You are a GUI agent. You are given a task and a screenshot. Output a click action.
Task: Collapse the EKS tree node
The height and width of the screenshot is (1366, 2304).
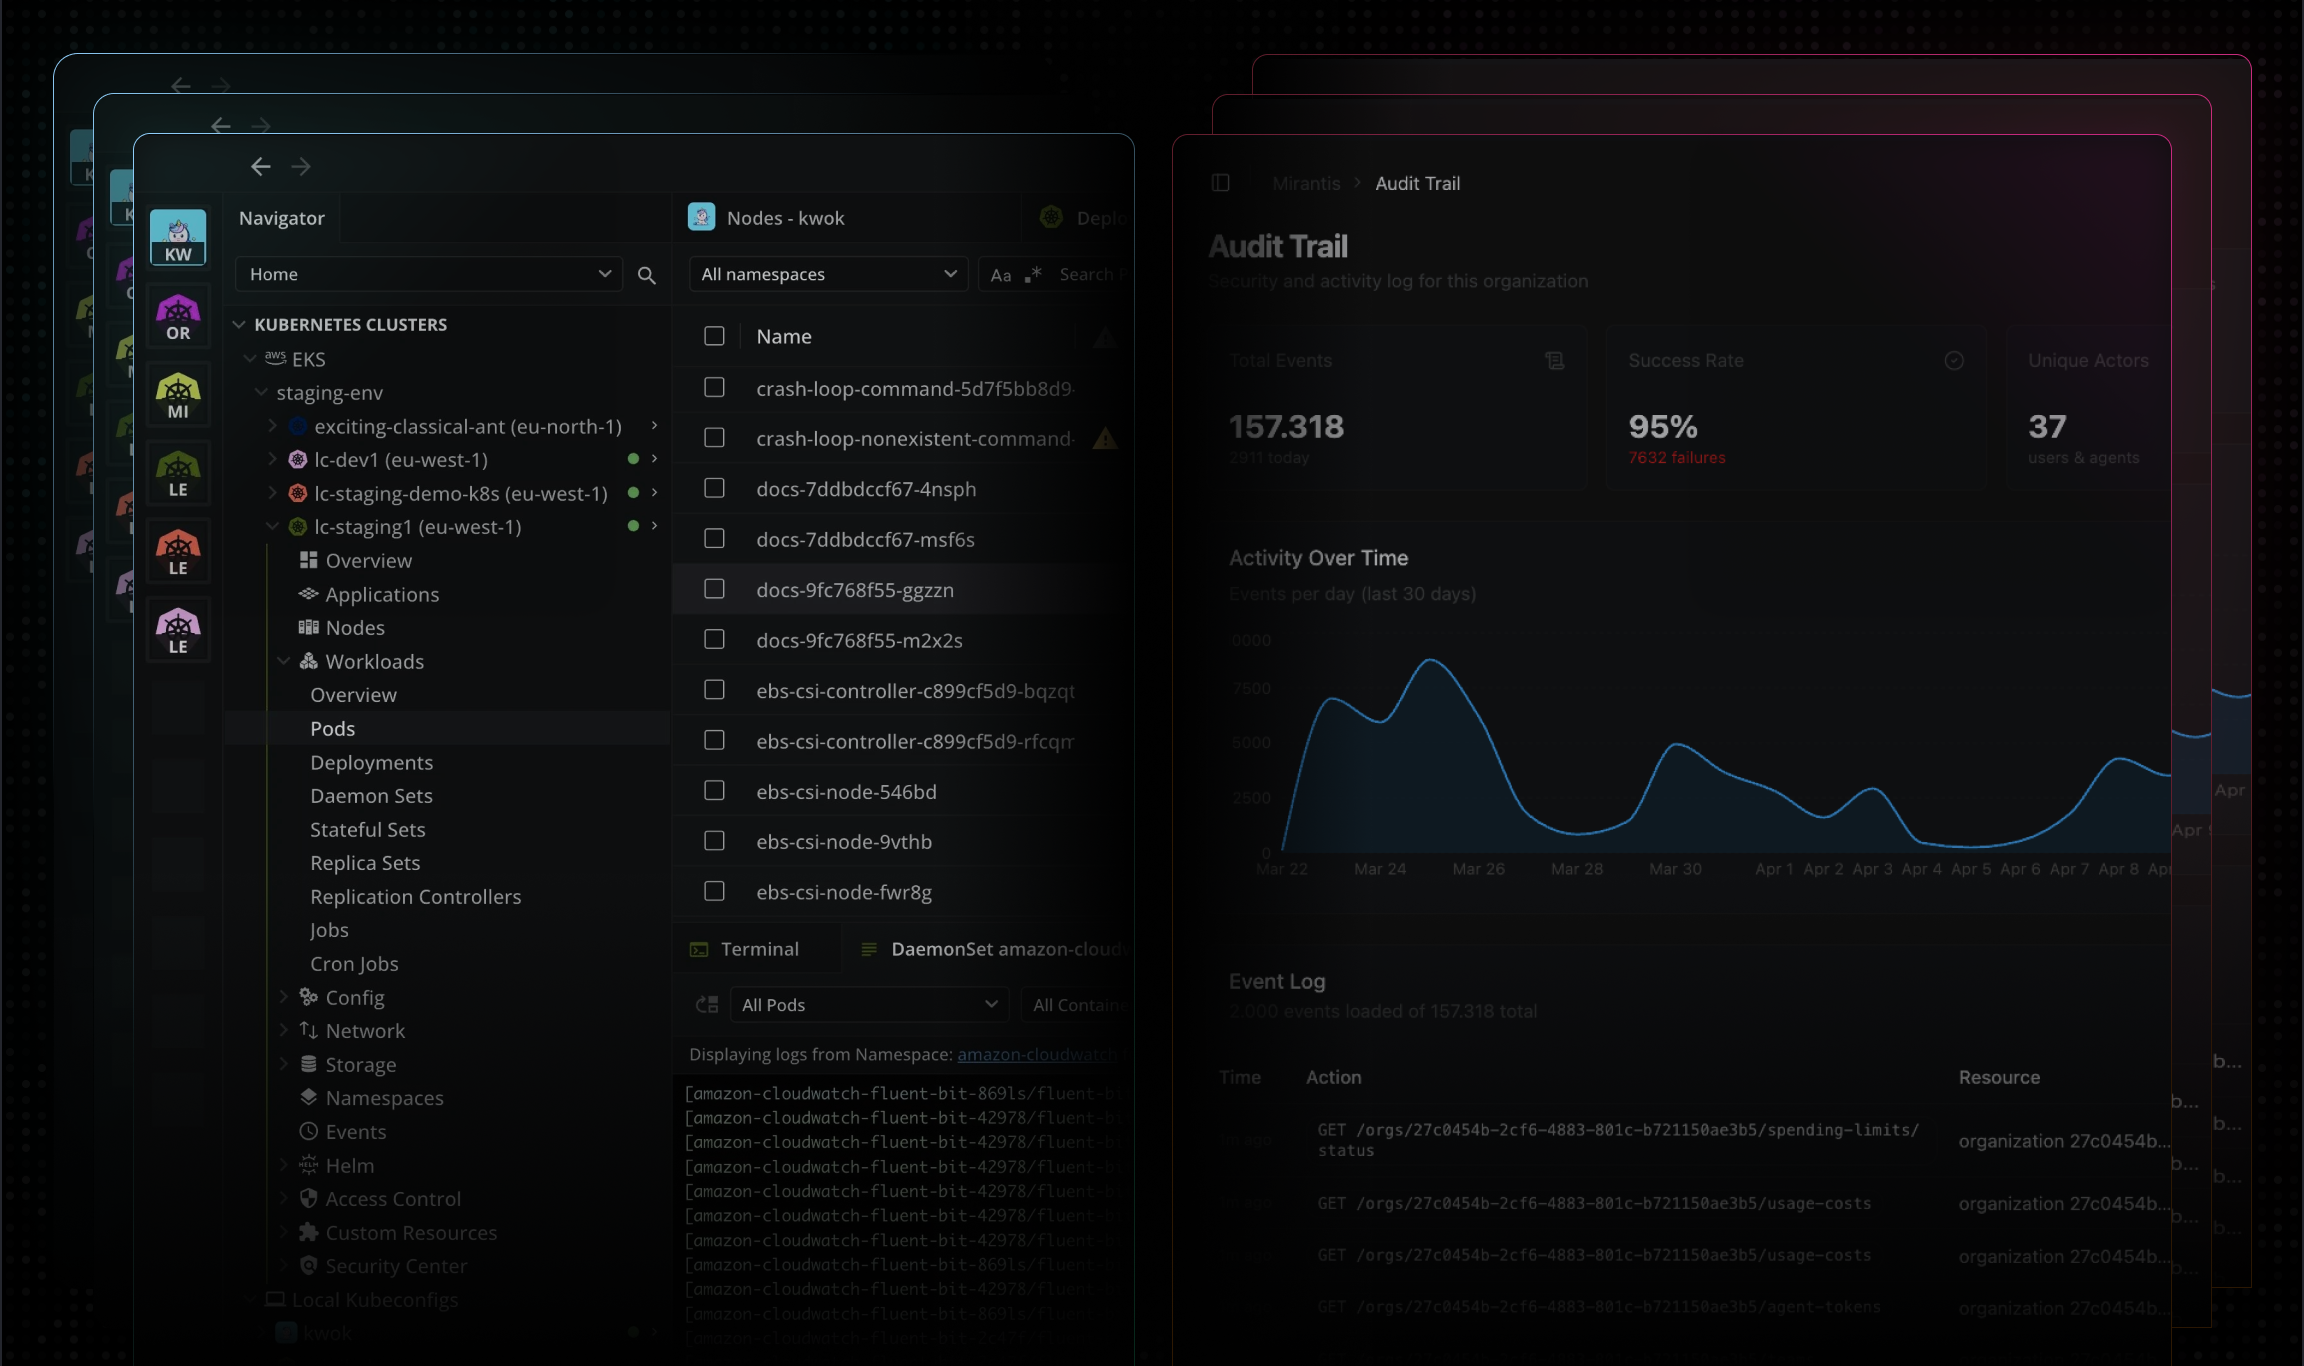coord(250,358)
